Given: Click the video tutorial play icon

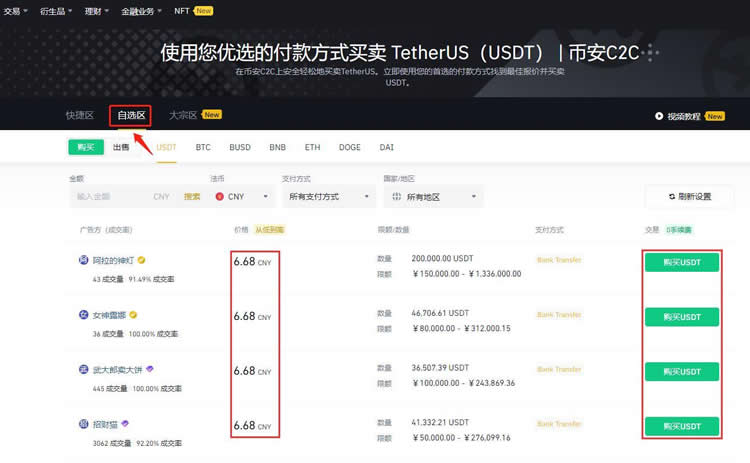Looking at the screenshot, I should (x=659, y=116).
